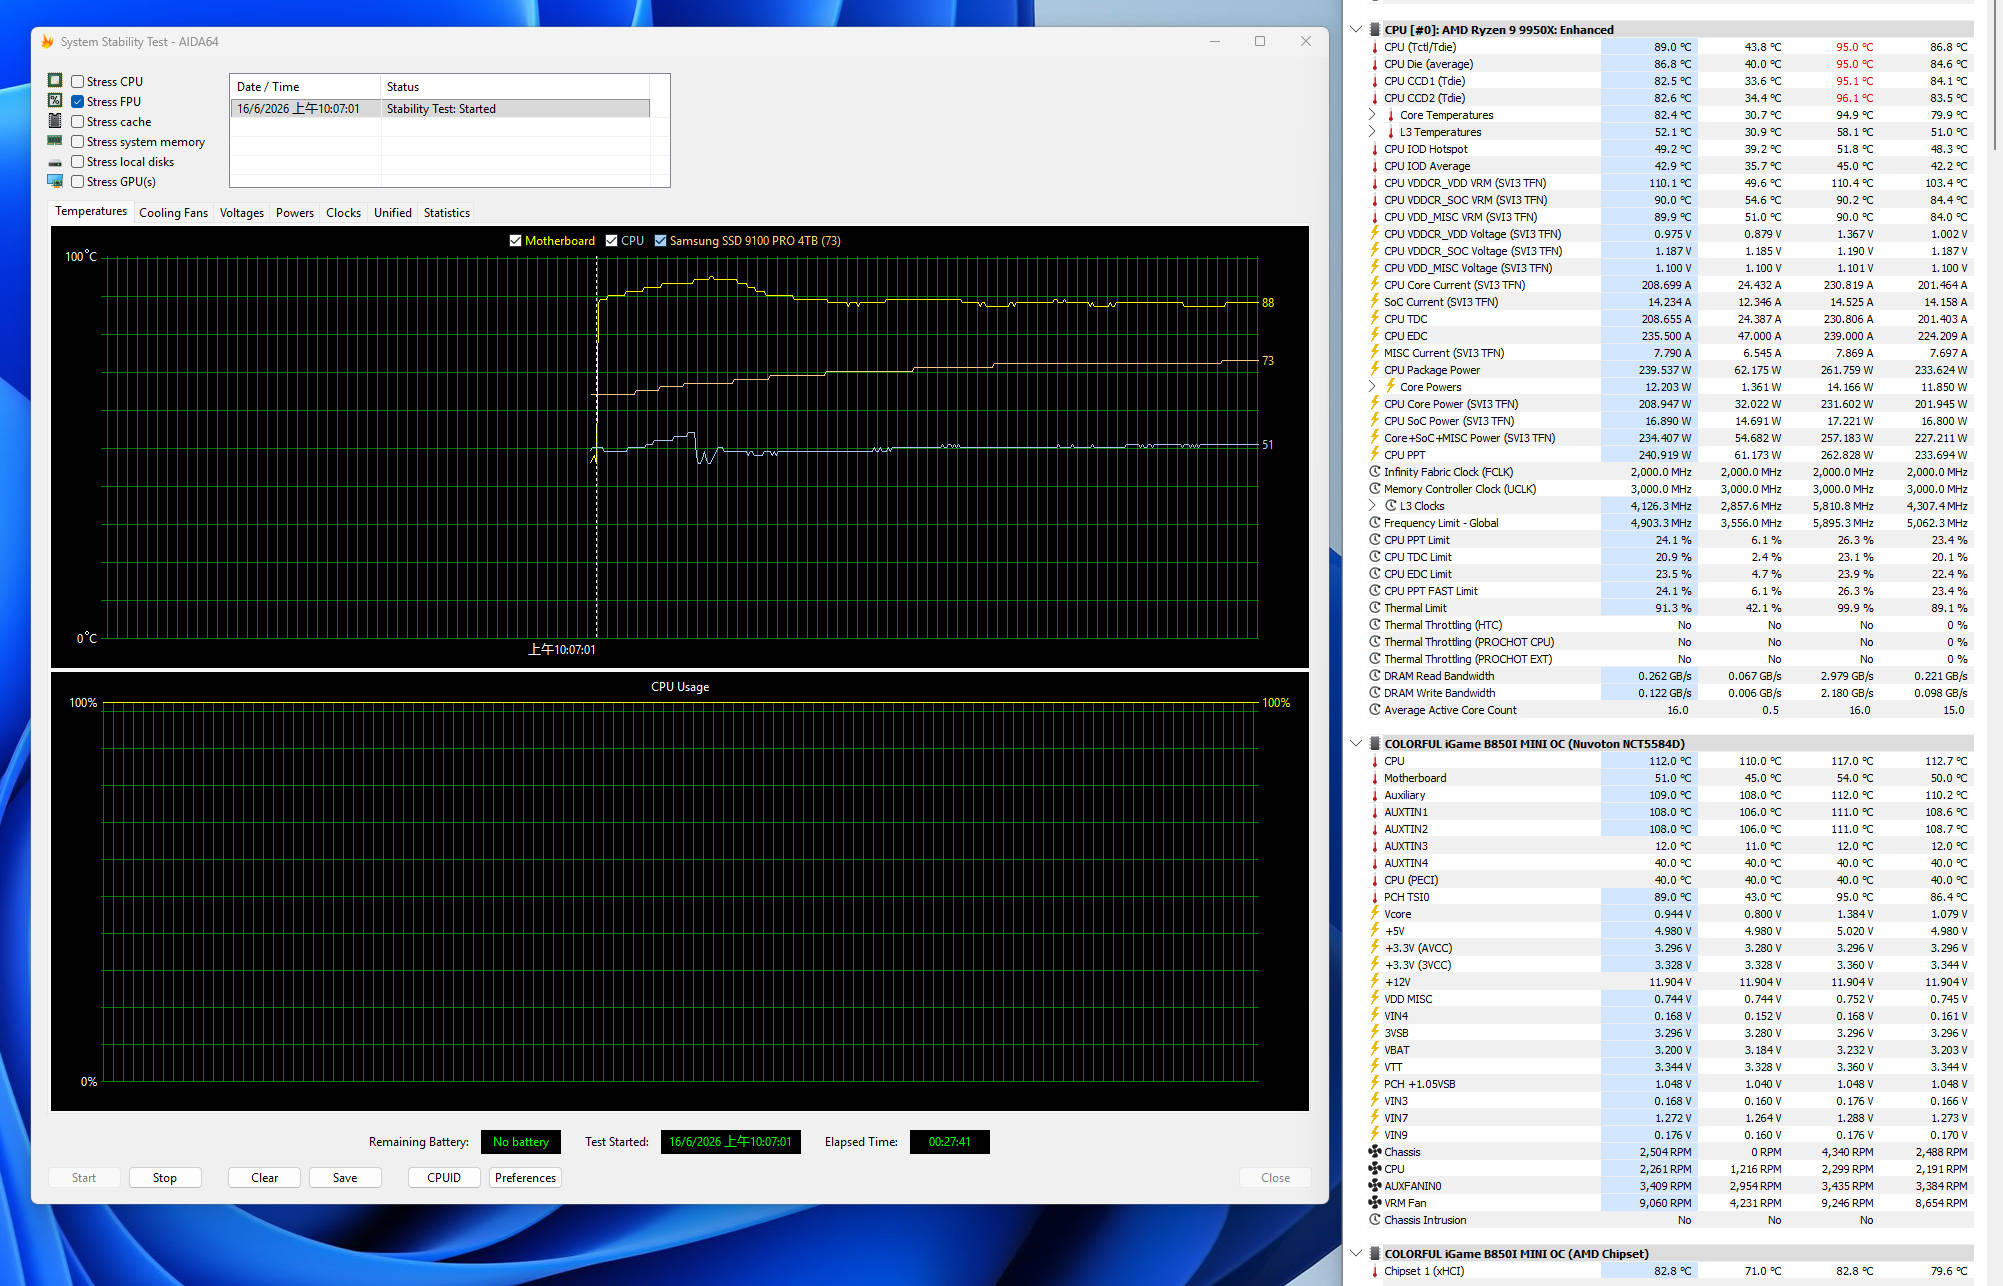The width and height of the screenshot is (2003, 1286).
Task: Collapse the iGame B850I AMD Chipset section
Action: pyautogui.click(x=1356, y=1254)
